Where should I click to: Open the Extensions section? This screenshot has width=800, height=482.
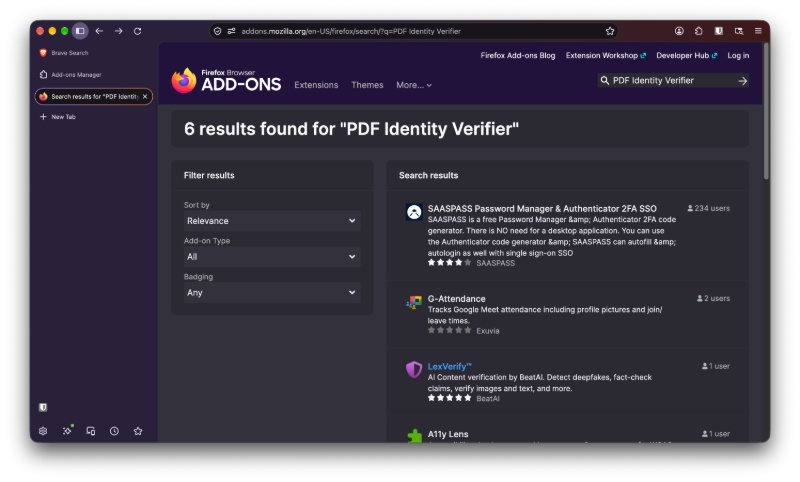click(316, 85)
